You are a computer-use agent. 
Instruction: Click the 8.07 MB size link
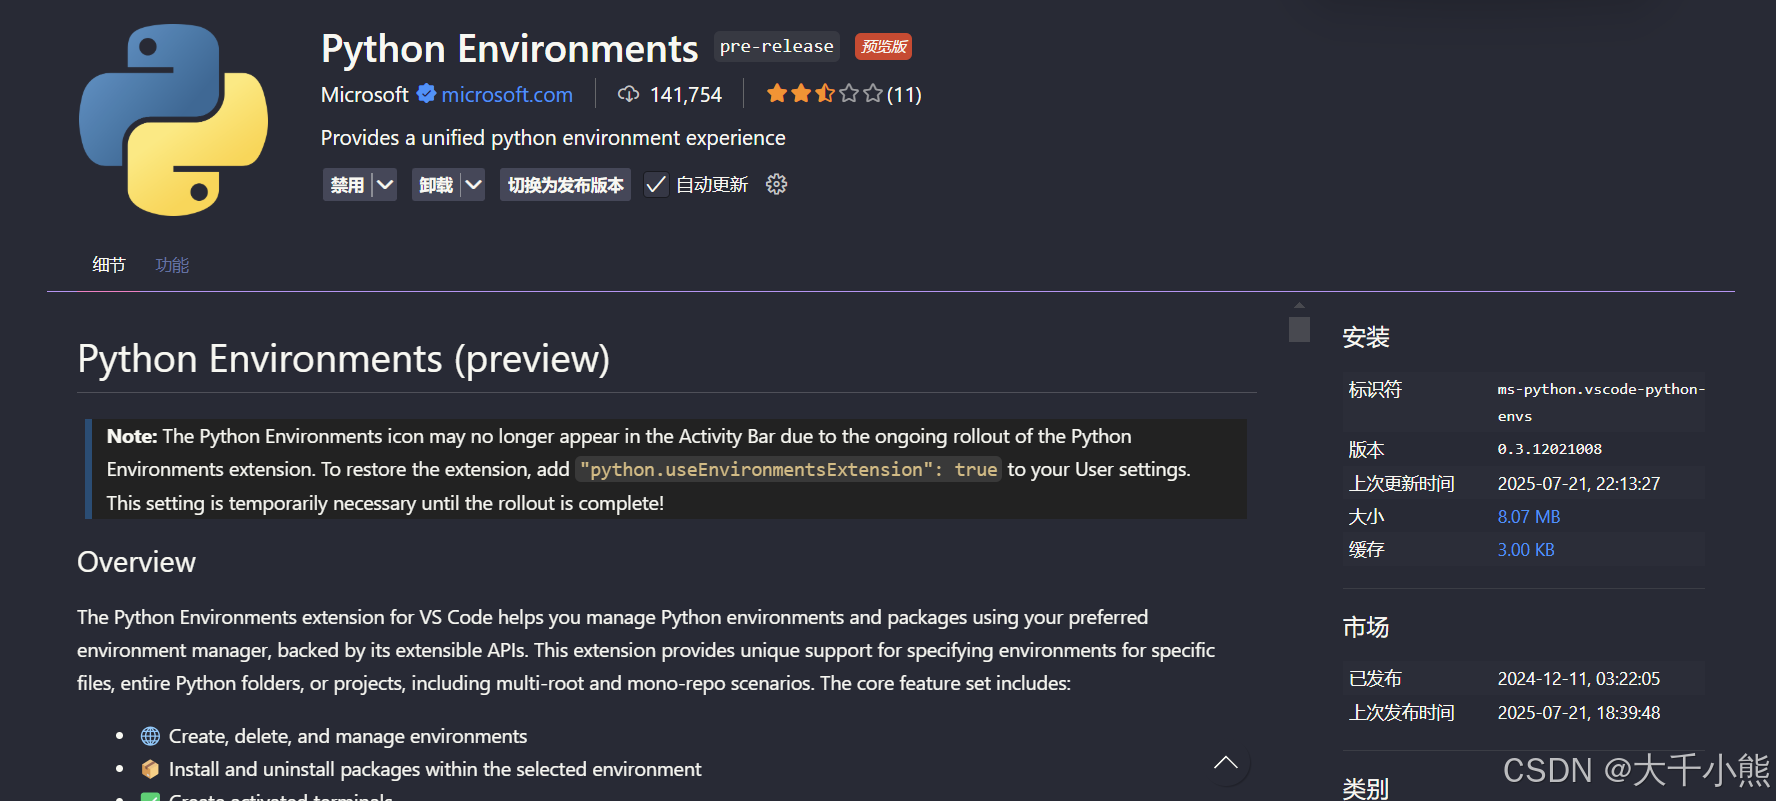pyautogui.click(x=1529, y=517)
